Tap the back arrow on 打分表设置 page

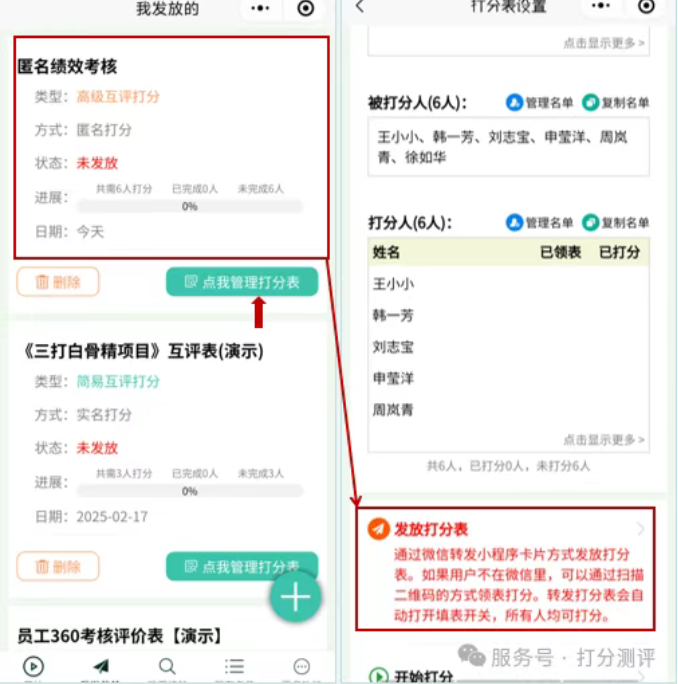click(360, 6)
